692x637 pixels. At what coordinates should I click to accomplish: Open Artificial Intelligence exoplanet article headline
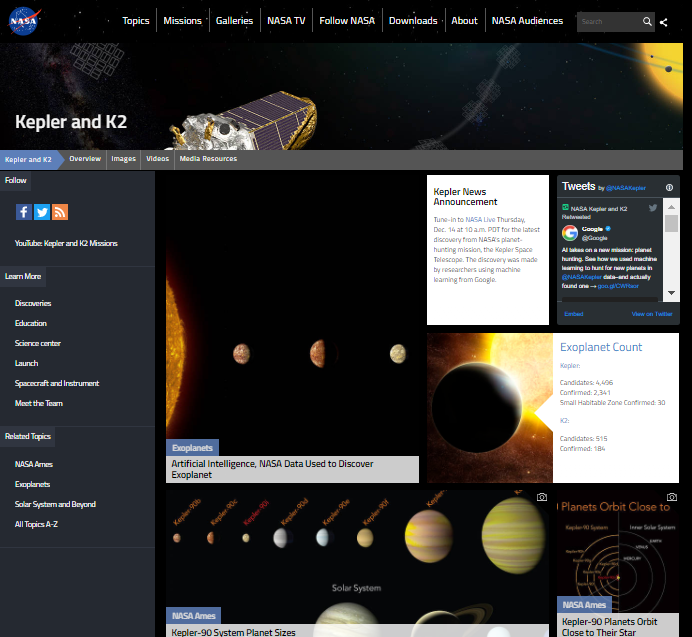click(x=272, y=469)
